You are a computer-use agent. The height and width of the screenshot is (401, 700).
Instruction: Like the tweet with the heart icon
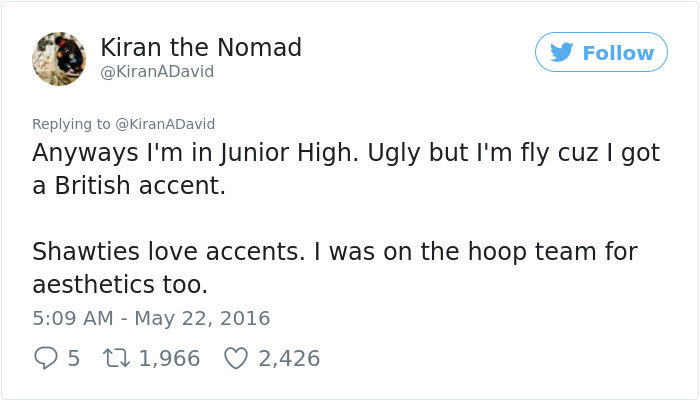click(235, 357)
